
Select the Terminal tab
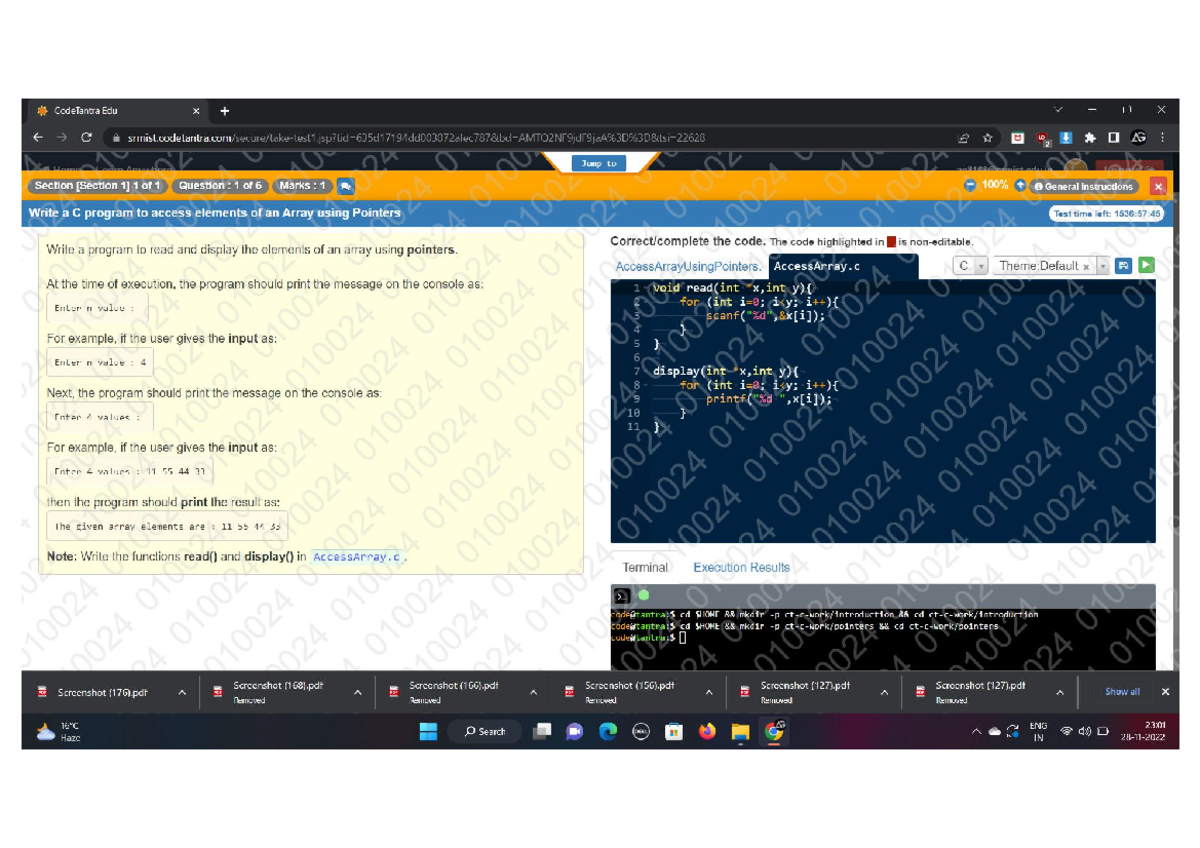pyautogui.click(x=645, y=567)
